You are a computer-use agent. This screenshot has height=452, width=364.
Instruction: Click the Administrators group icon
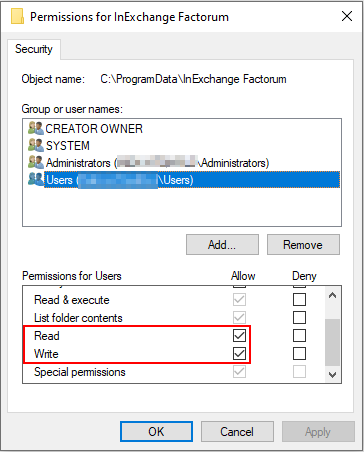(36, 162)
